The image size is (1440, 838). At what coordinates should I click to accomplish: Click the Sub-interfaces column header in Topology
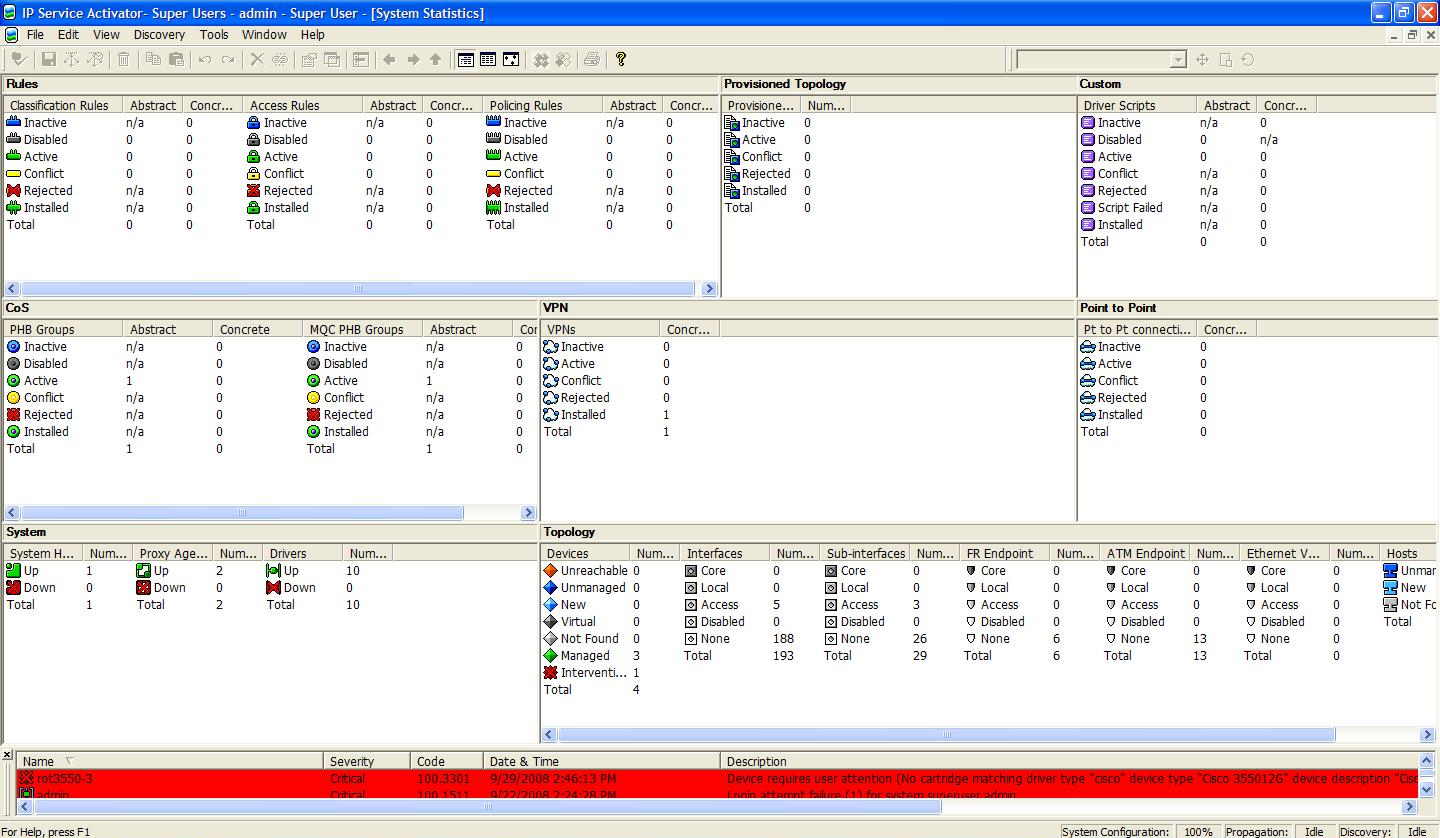pos(866,553)
